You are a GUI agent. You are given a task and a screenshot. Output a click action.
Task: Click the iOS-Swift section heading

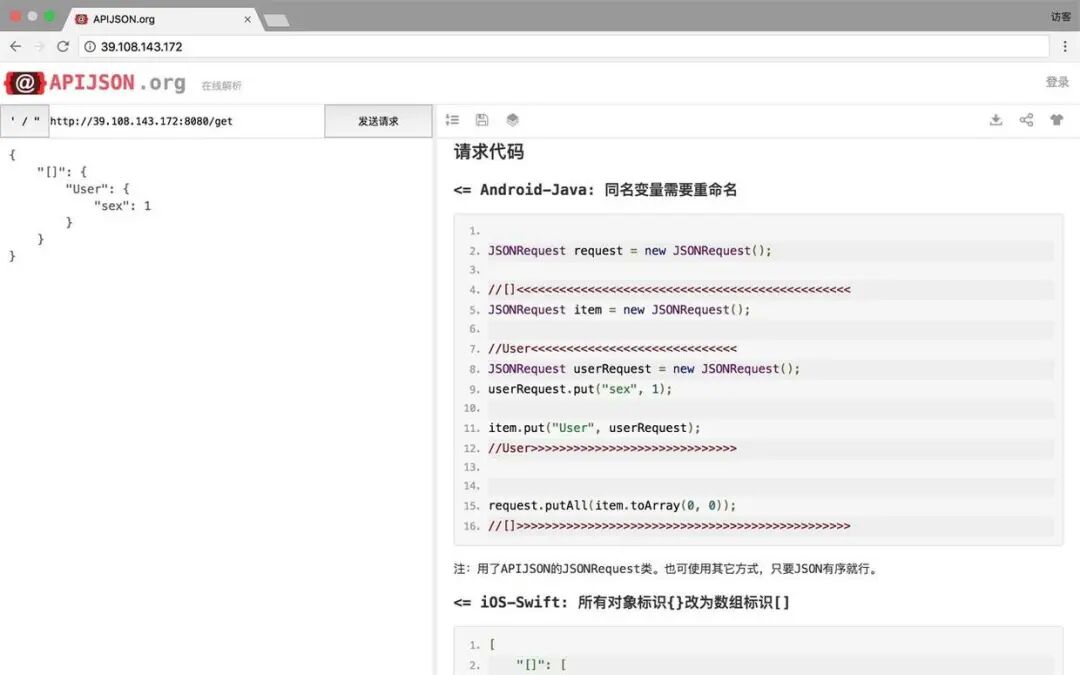[621, 602]
